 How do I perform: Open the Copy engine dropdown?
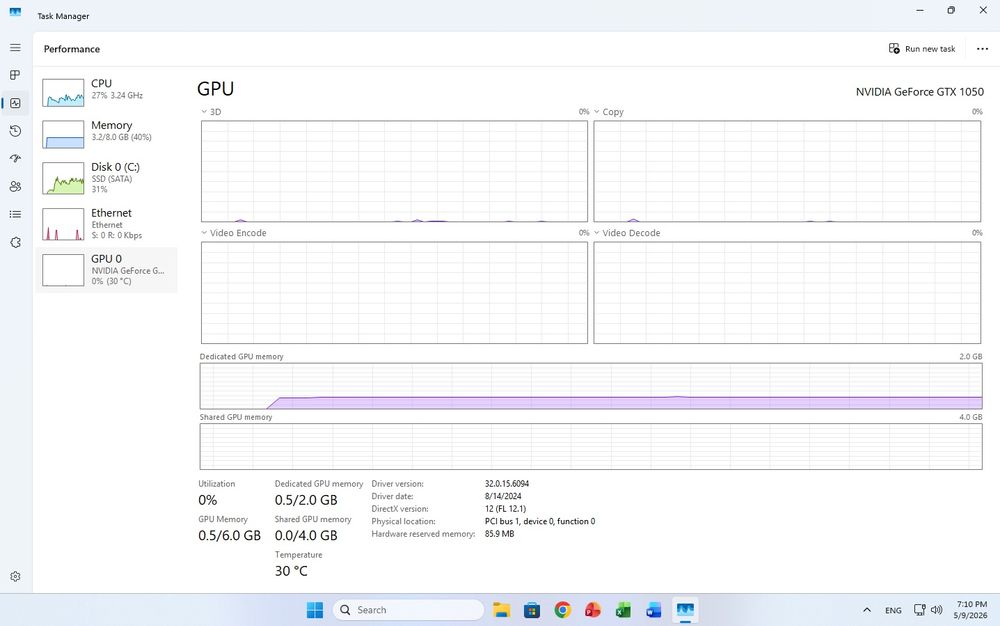point(608,112)
